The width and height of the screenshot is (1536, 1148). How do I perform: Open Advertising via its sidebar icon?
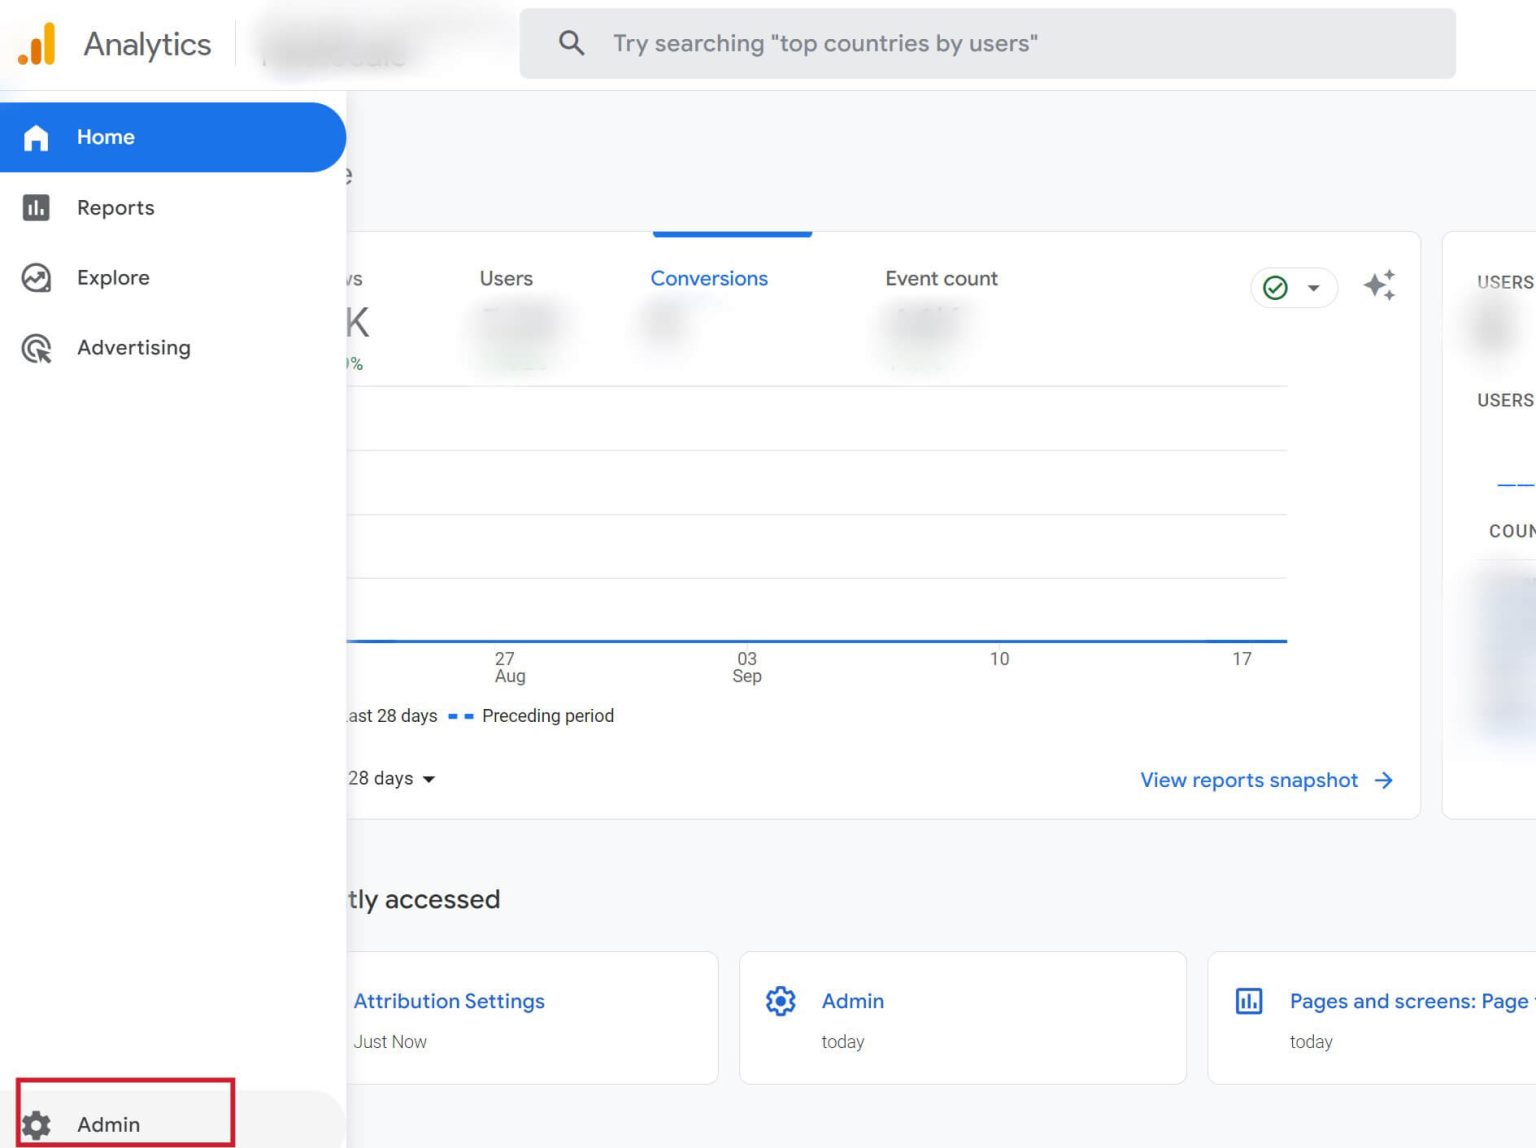tap(37, 347)
